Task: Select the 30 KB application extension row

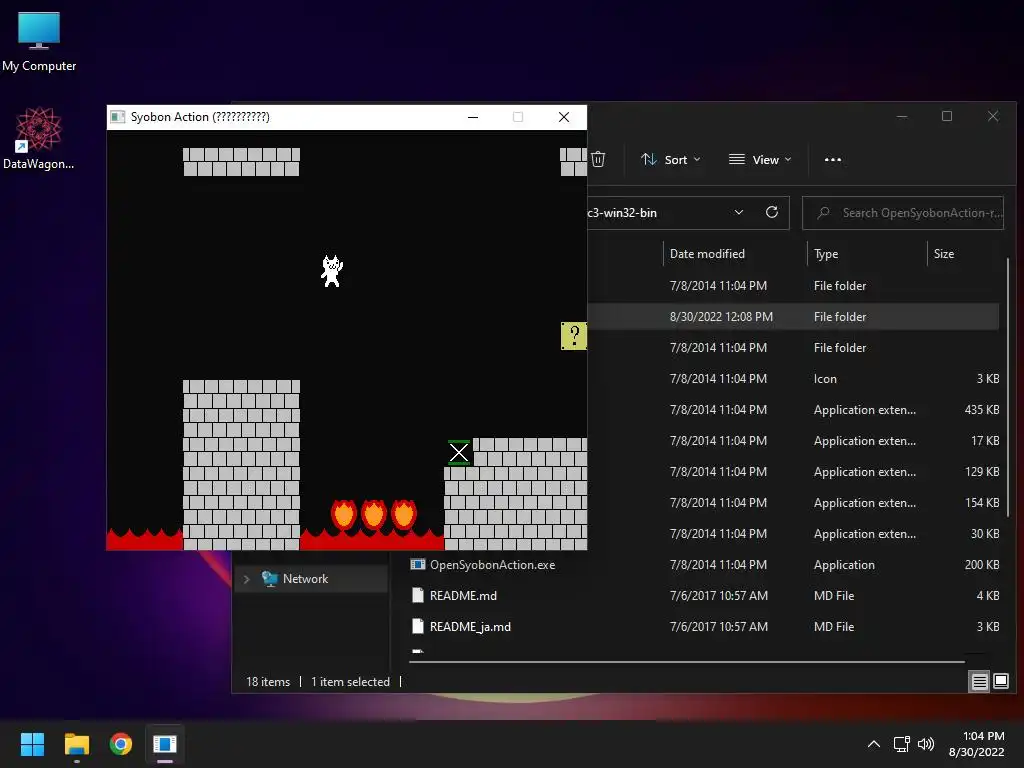Action: coord(793,534)
